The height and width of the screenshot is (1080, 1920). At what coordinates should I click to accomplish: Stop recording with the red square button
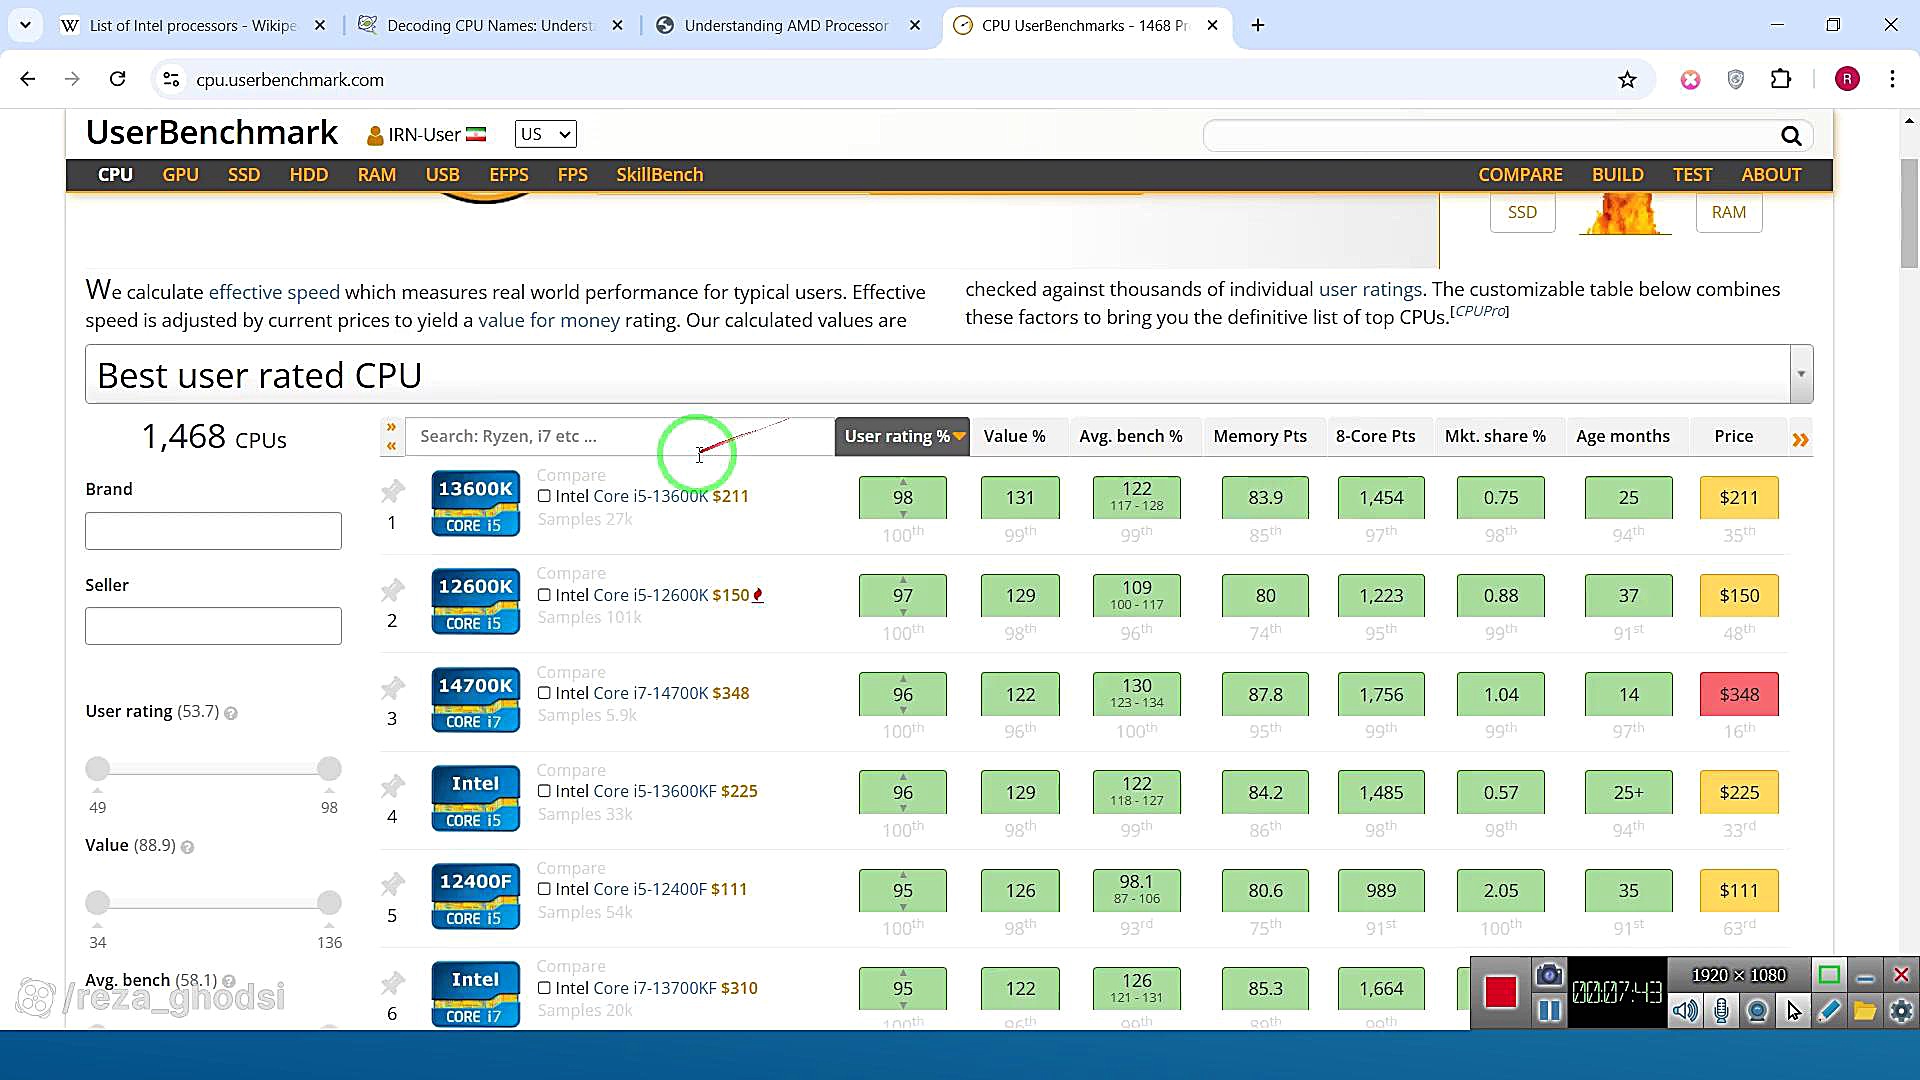coord(1500,992)
